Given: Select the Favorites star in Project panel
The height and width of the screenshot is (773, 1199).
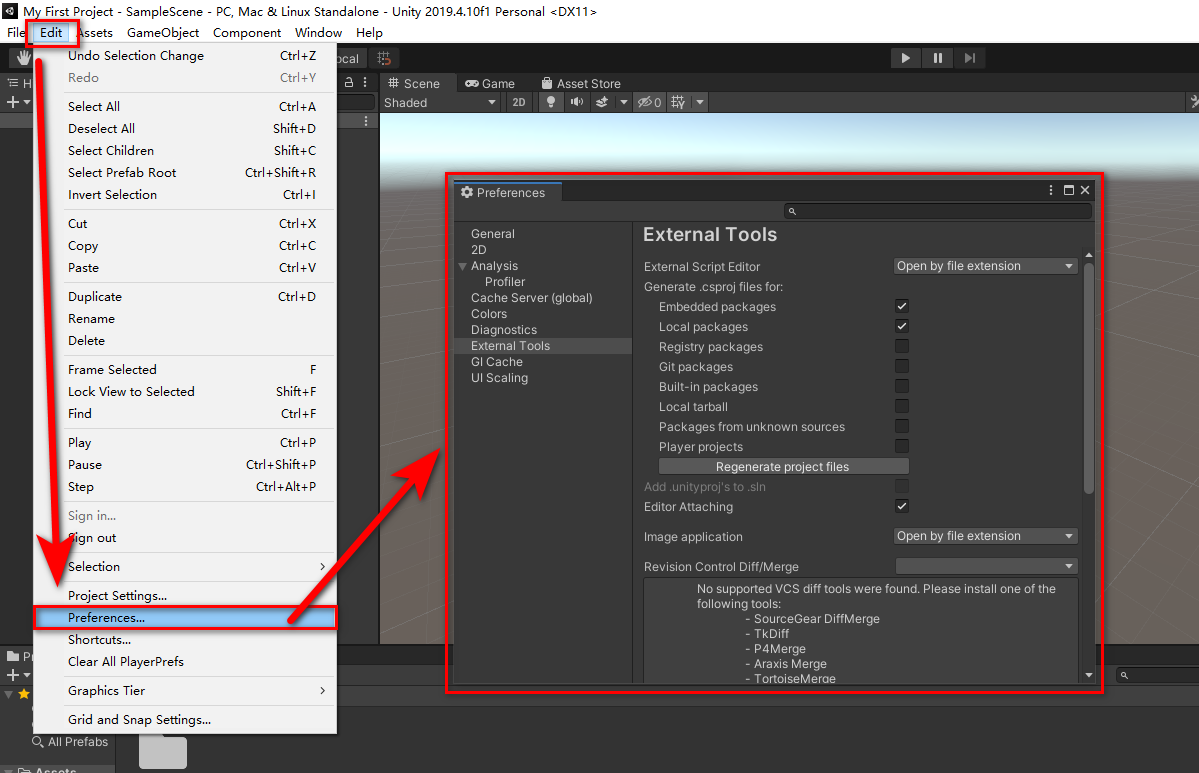Looking at the screenshot, I should 24,694.
